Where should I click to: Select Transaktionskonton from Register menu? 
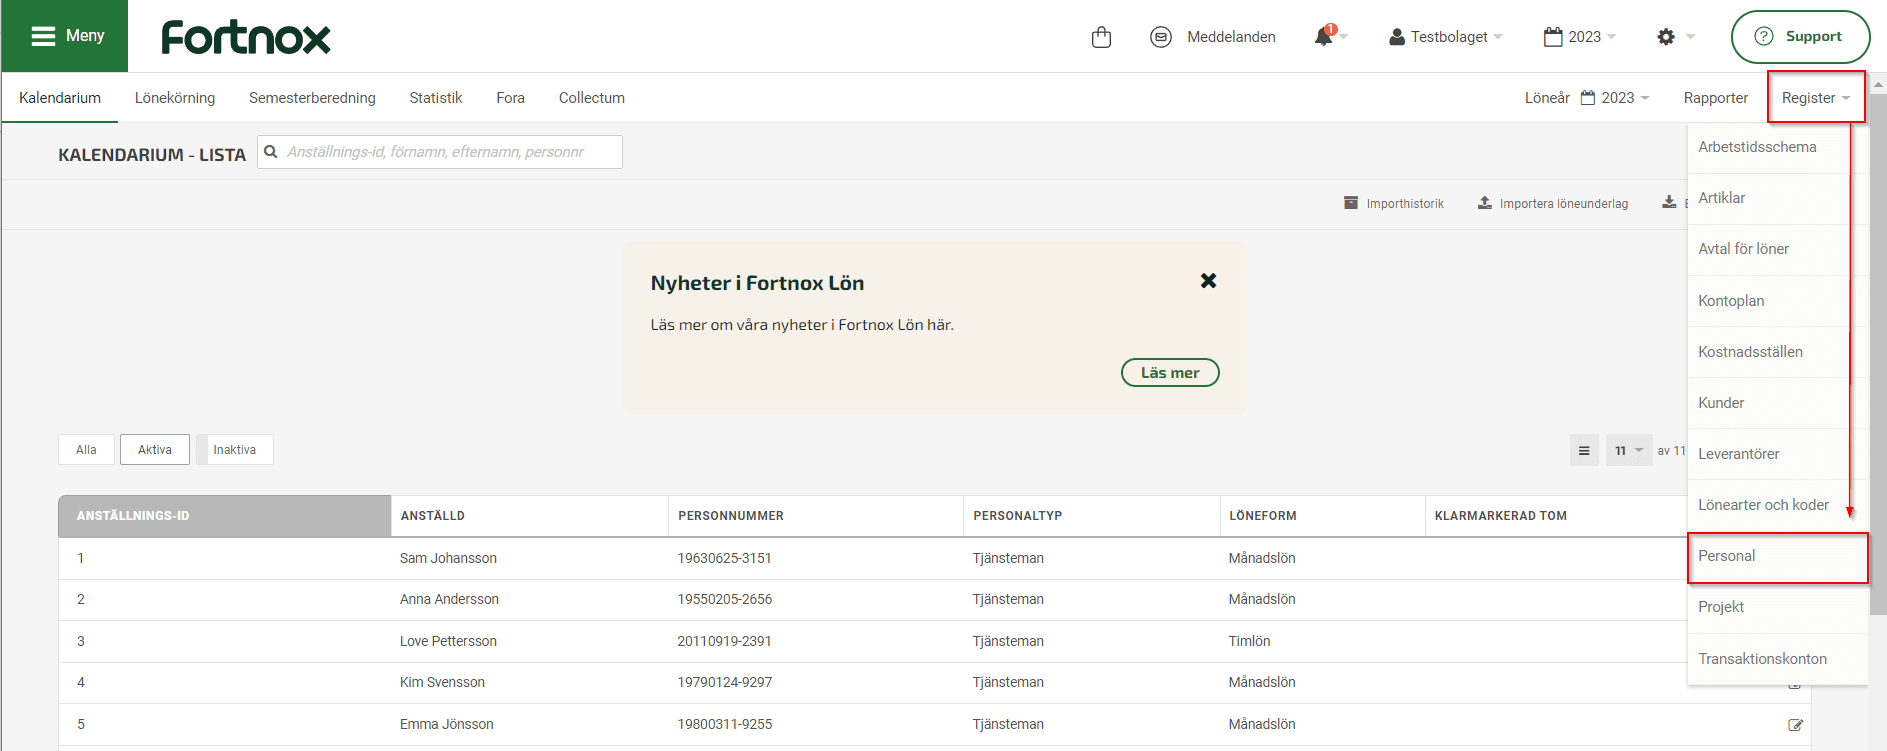(x=1777, y=659)
